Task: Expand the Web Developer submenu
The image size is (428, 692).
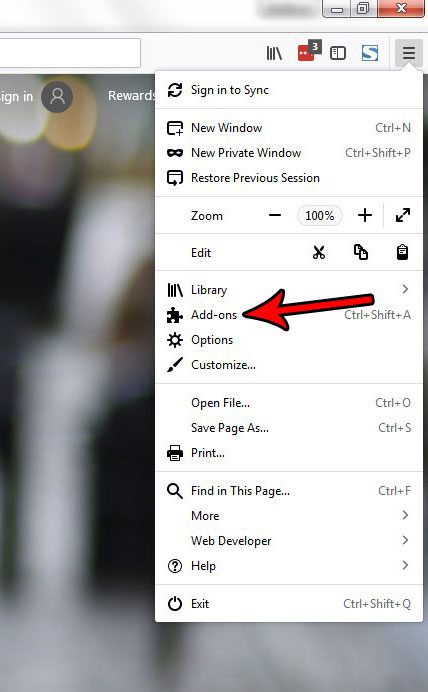Action: [x=289, y=541]
